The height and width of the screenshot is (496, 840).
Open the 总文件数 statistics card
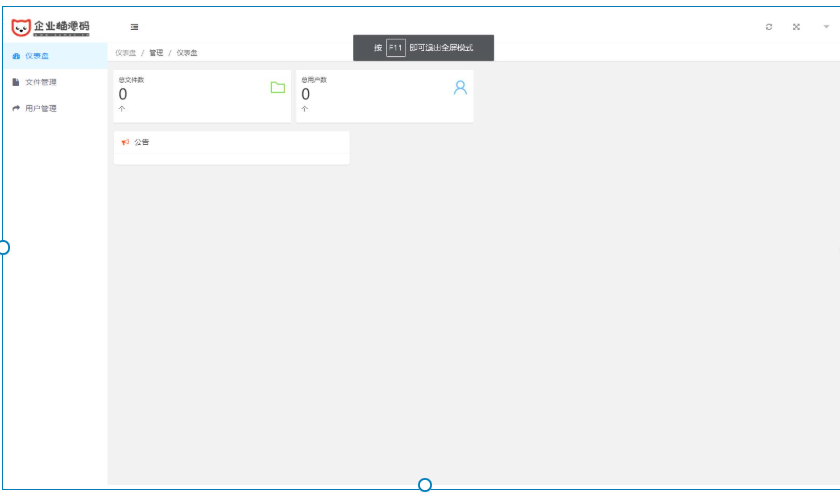(x=202, y=96)
